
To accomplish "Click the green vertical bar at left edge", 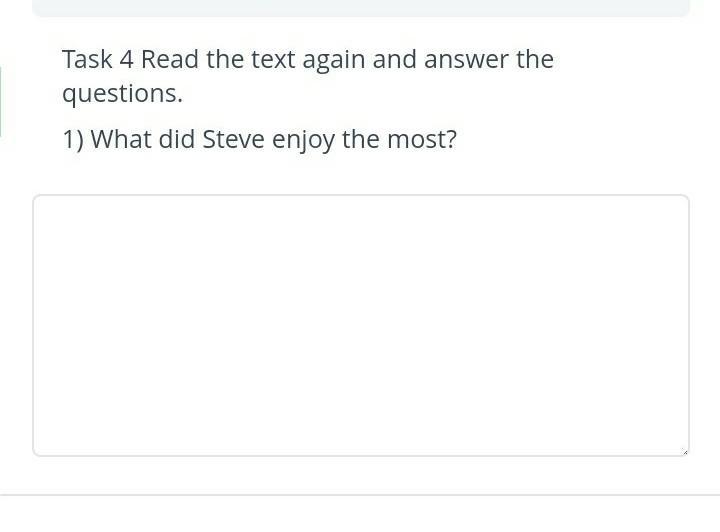I will pyautogui.click(x=0, y=101).
